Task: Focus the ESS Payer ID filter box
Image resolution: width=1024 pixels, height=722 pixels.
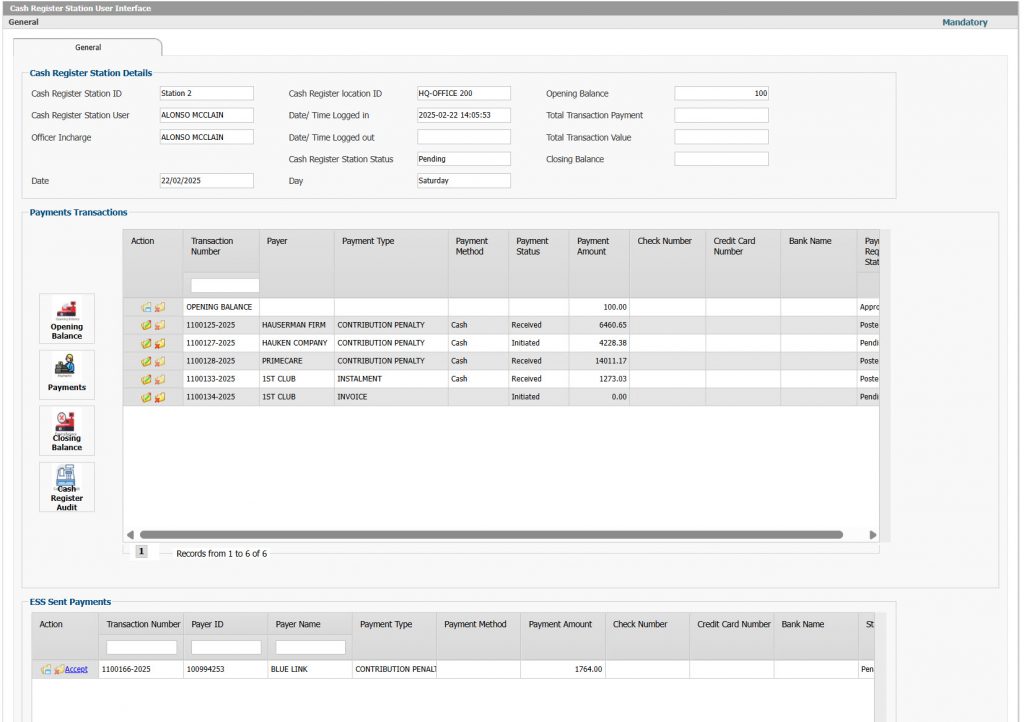Action: (226, 647)
